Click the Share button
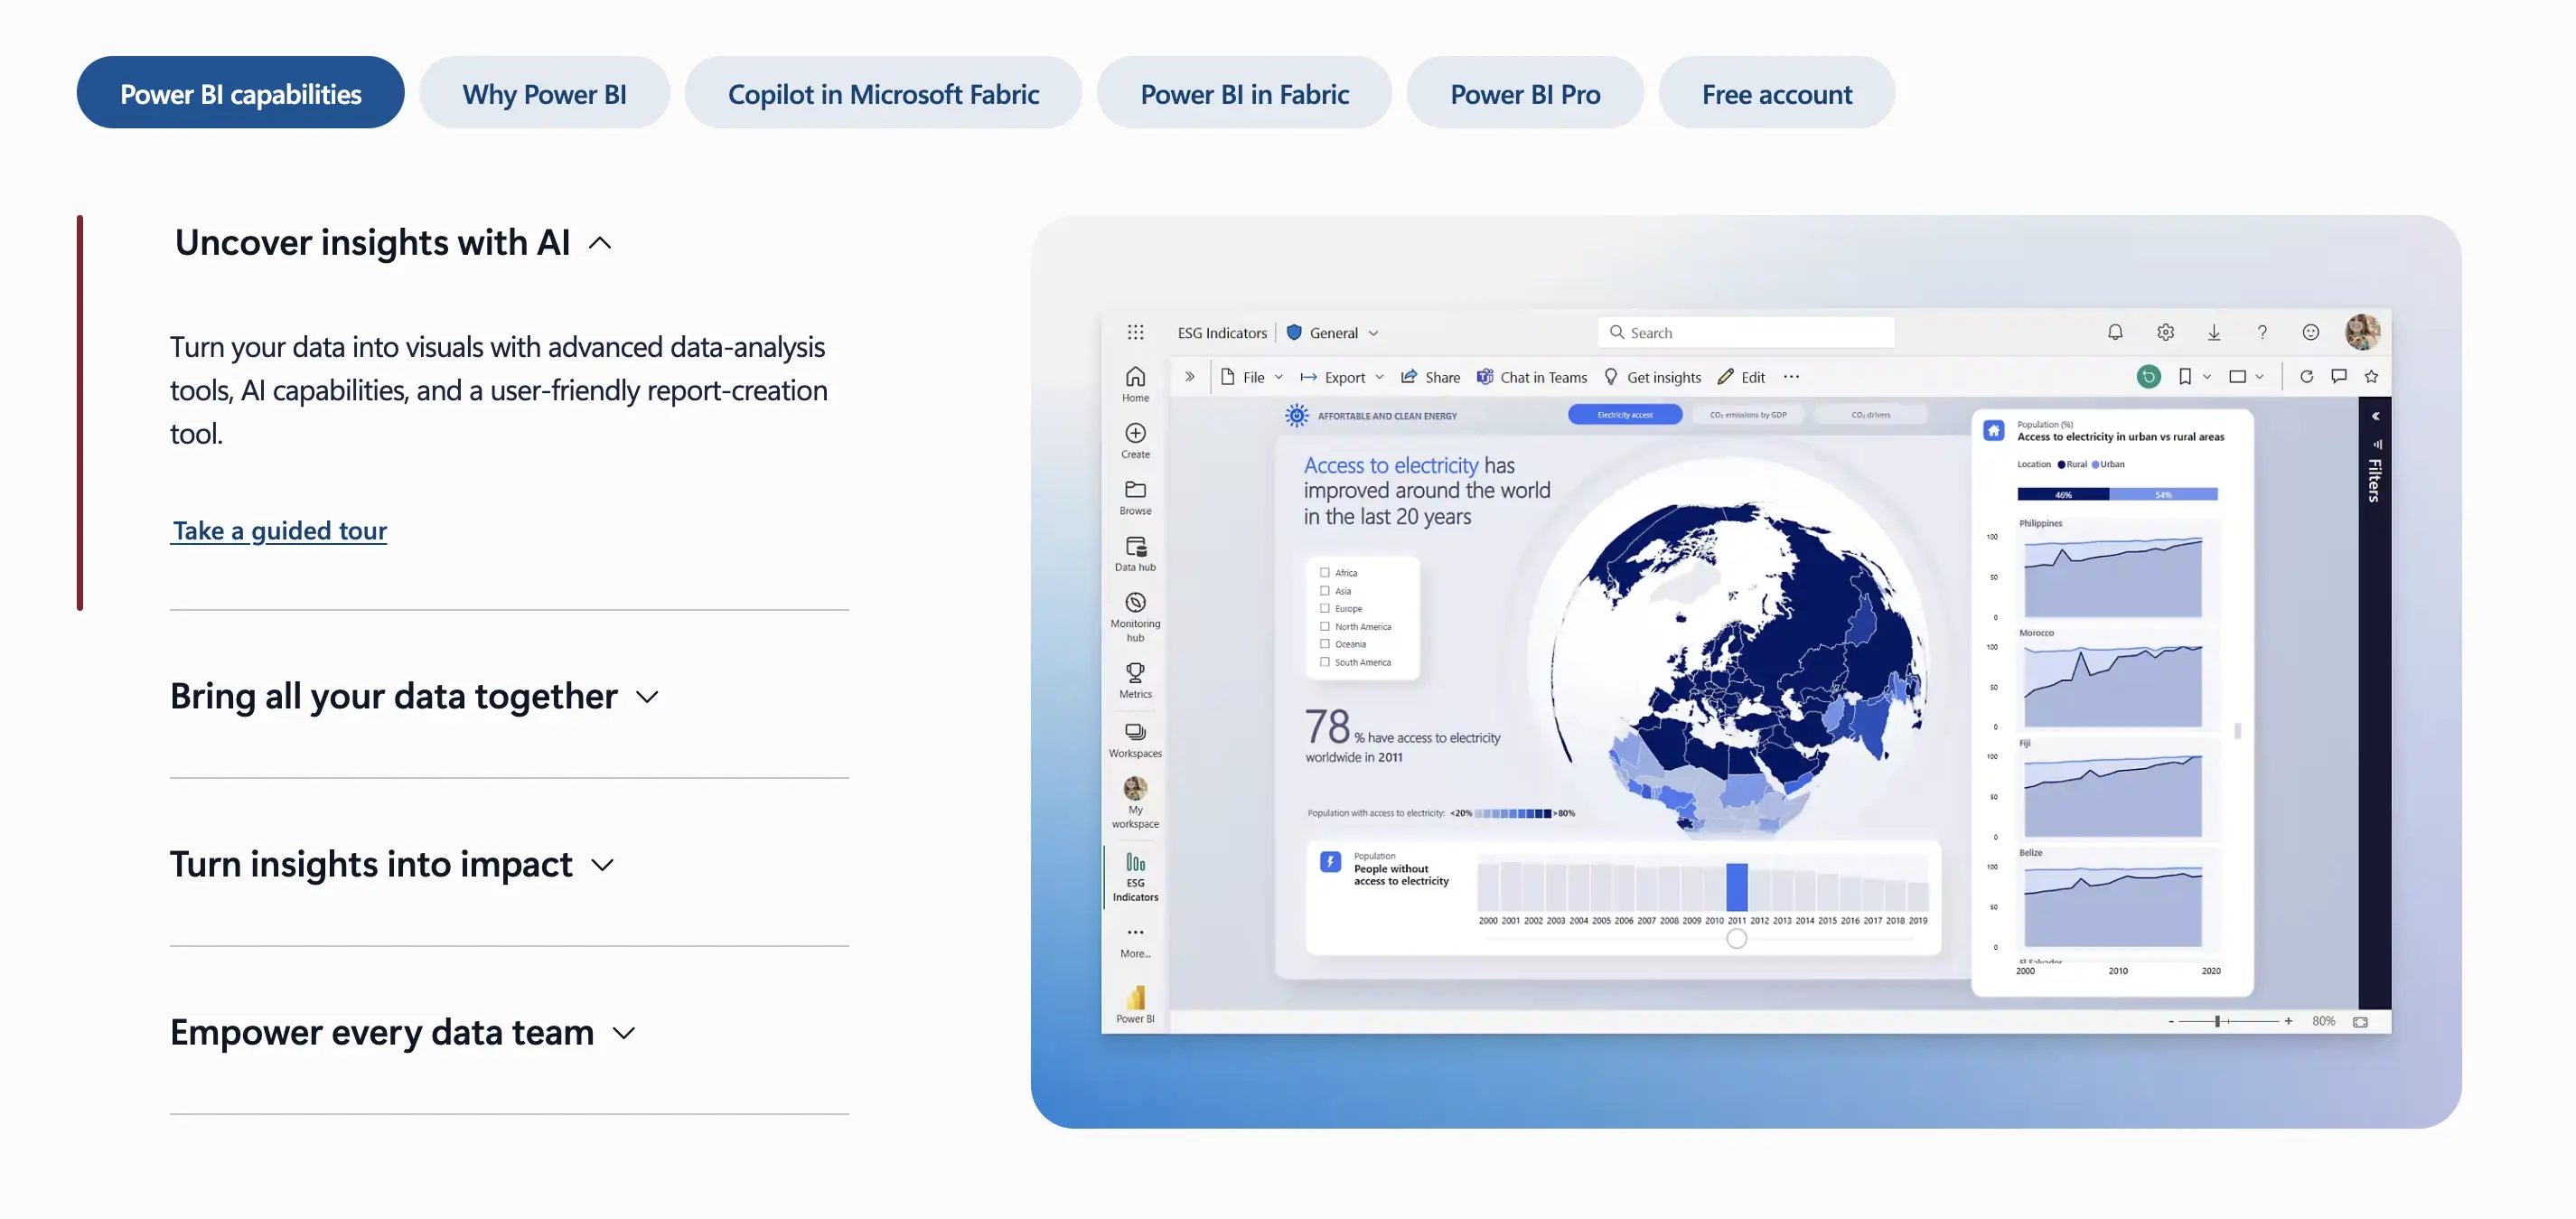This screenshot has height=1219, width=2576. 1430,377
